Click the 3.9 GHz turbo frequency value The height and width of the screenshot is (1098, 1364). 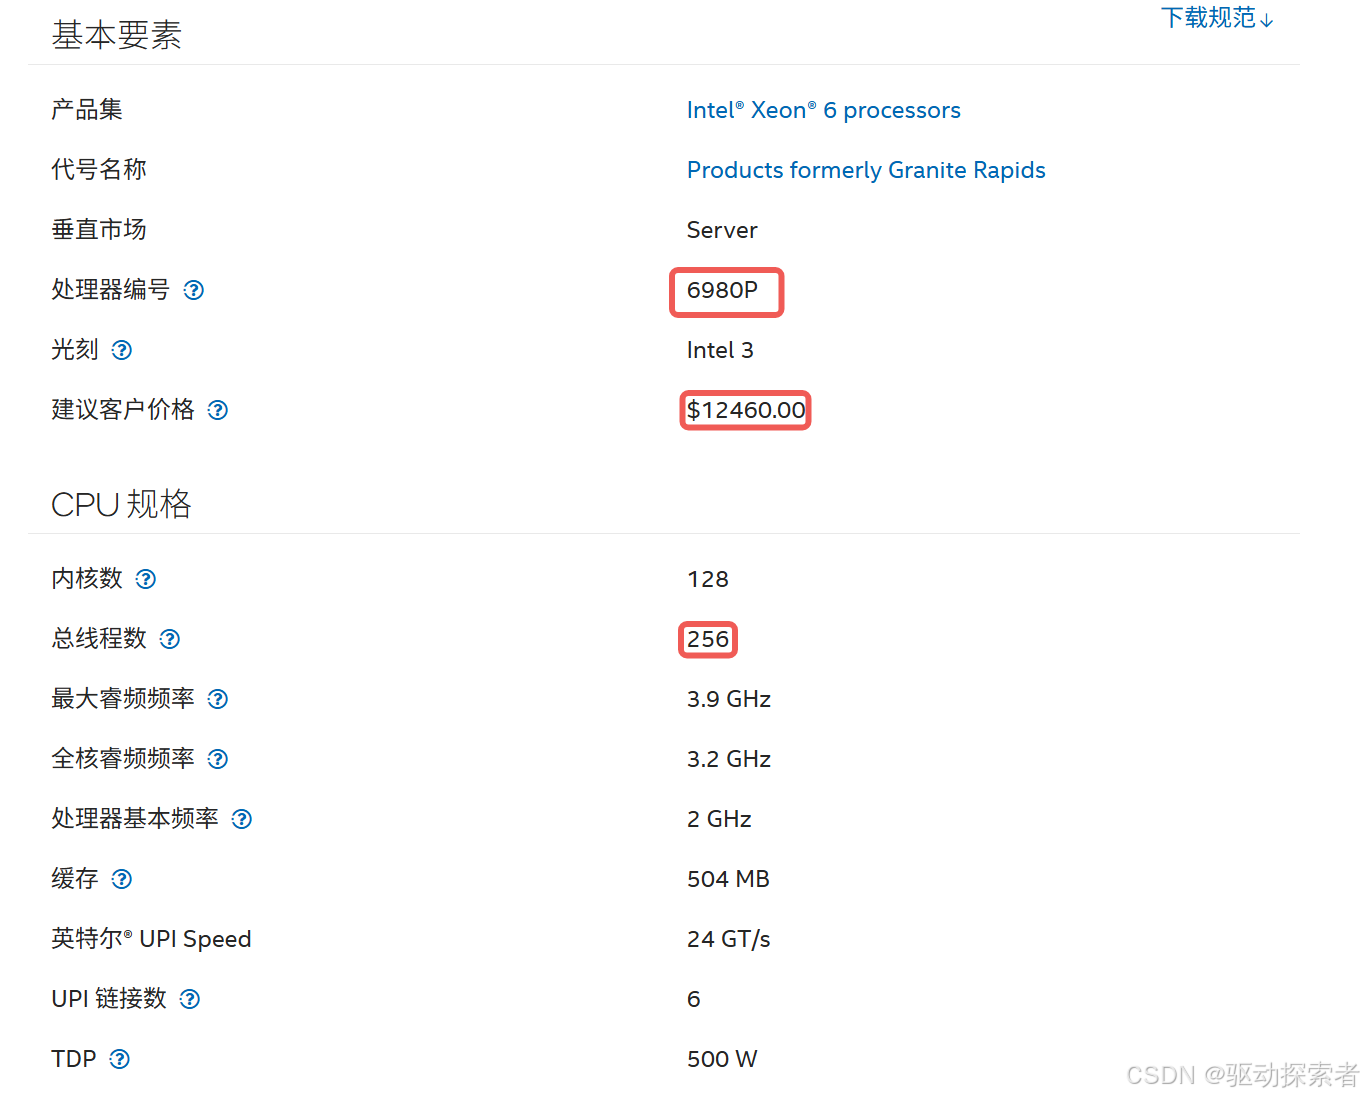(x=729, y=699)
